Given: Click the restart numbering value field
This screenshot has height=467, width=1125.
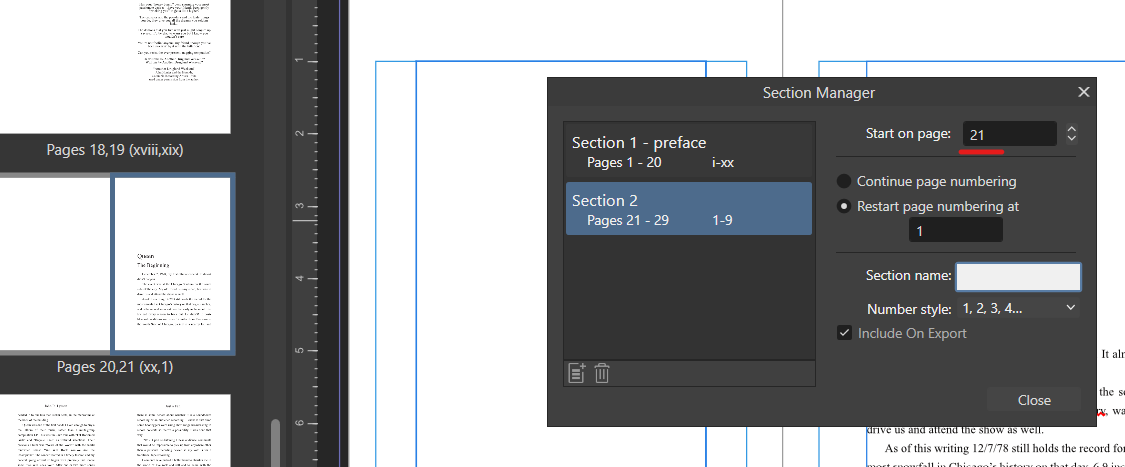Looking at the screenshot, I should pyautogui.click(x=955, y=231).
